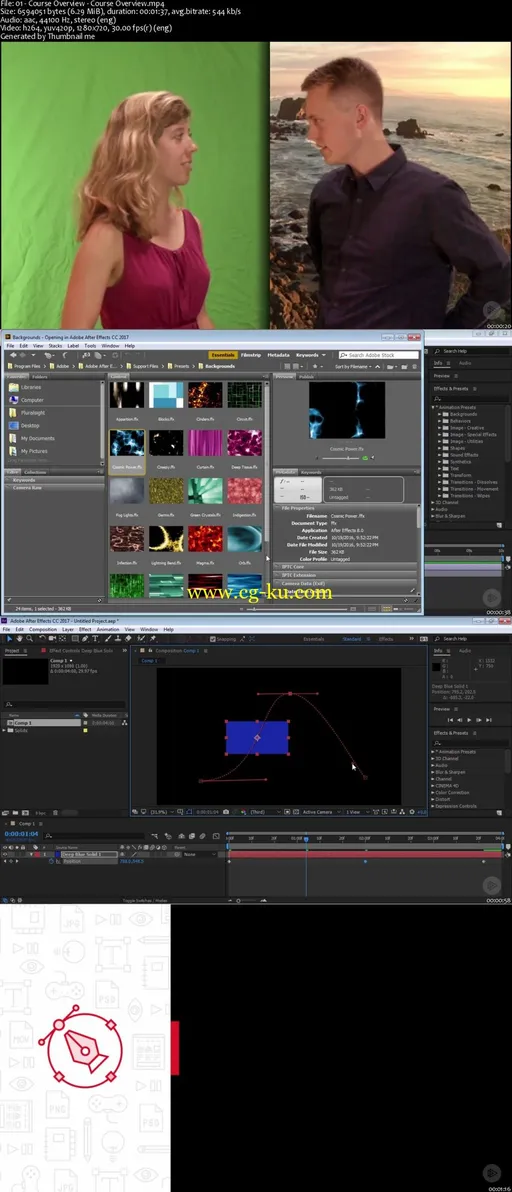Expand Synthetics presets folder
This screenshot has height=1192, width=512.
click(x=440, y=461)
